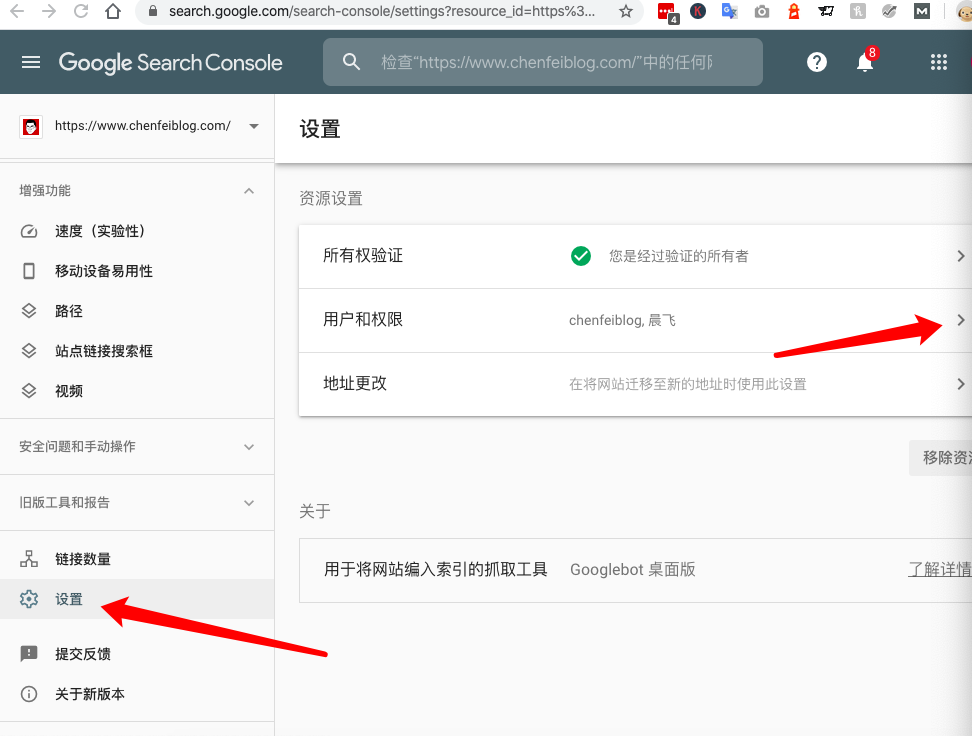Expand 旧版工具和报告 section
The width and height of the screenshot is (972, 736).
[x=249, y=503]
